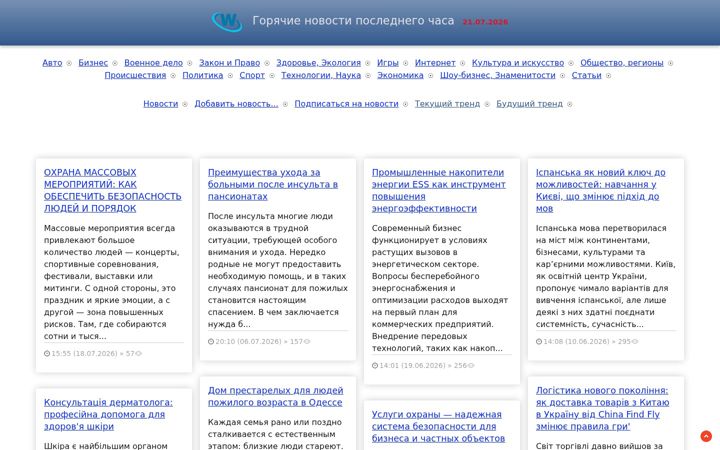Open Закон и Право category
This screenshot has height=450, width=720.
point(230,63)
